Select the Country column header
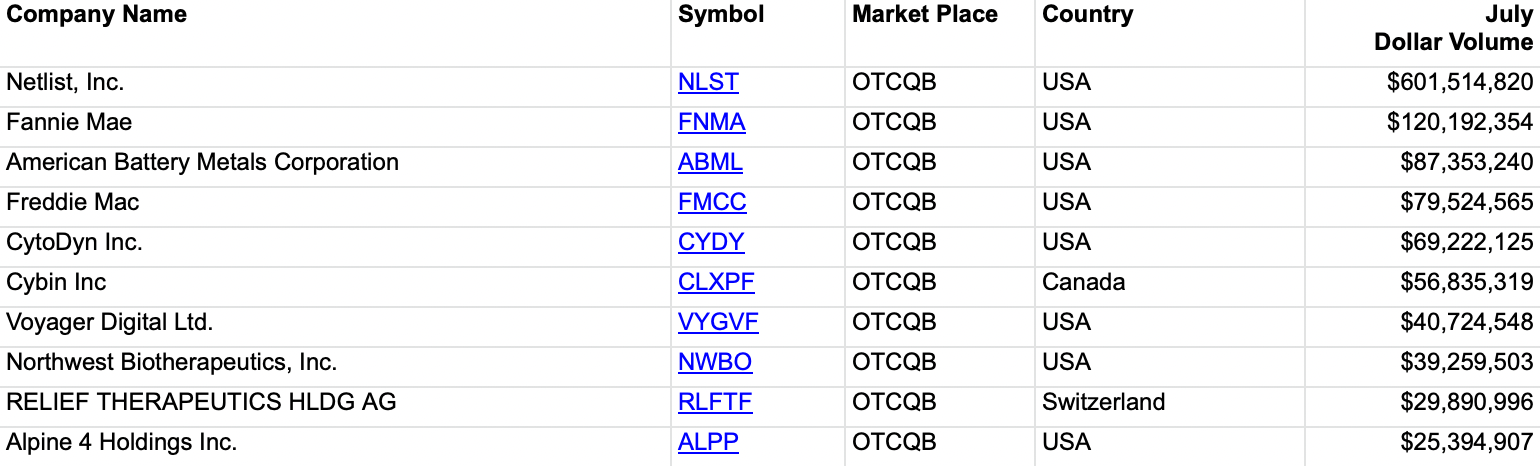This screenshot has width=1540, height=466. [x=1088, y=15]
